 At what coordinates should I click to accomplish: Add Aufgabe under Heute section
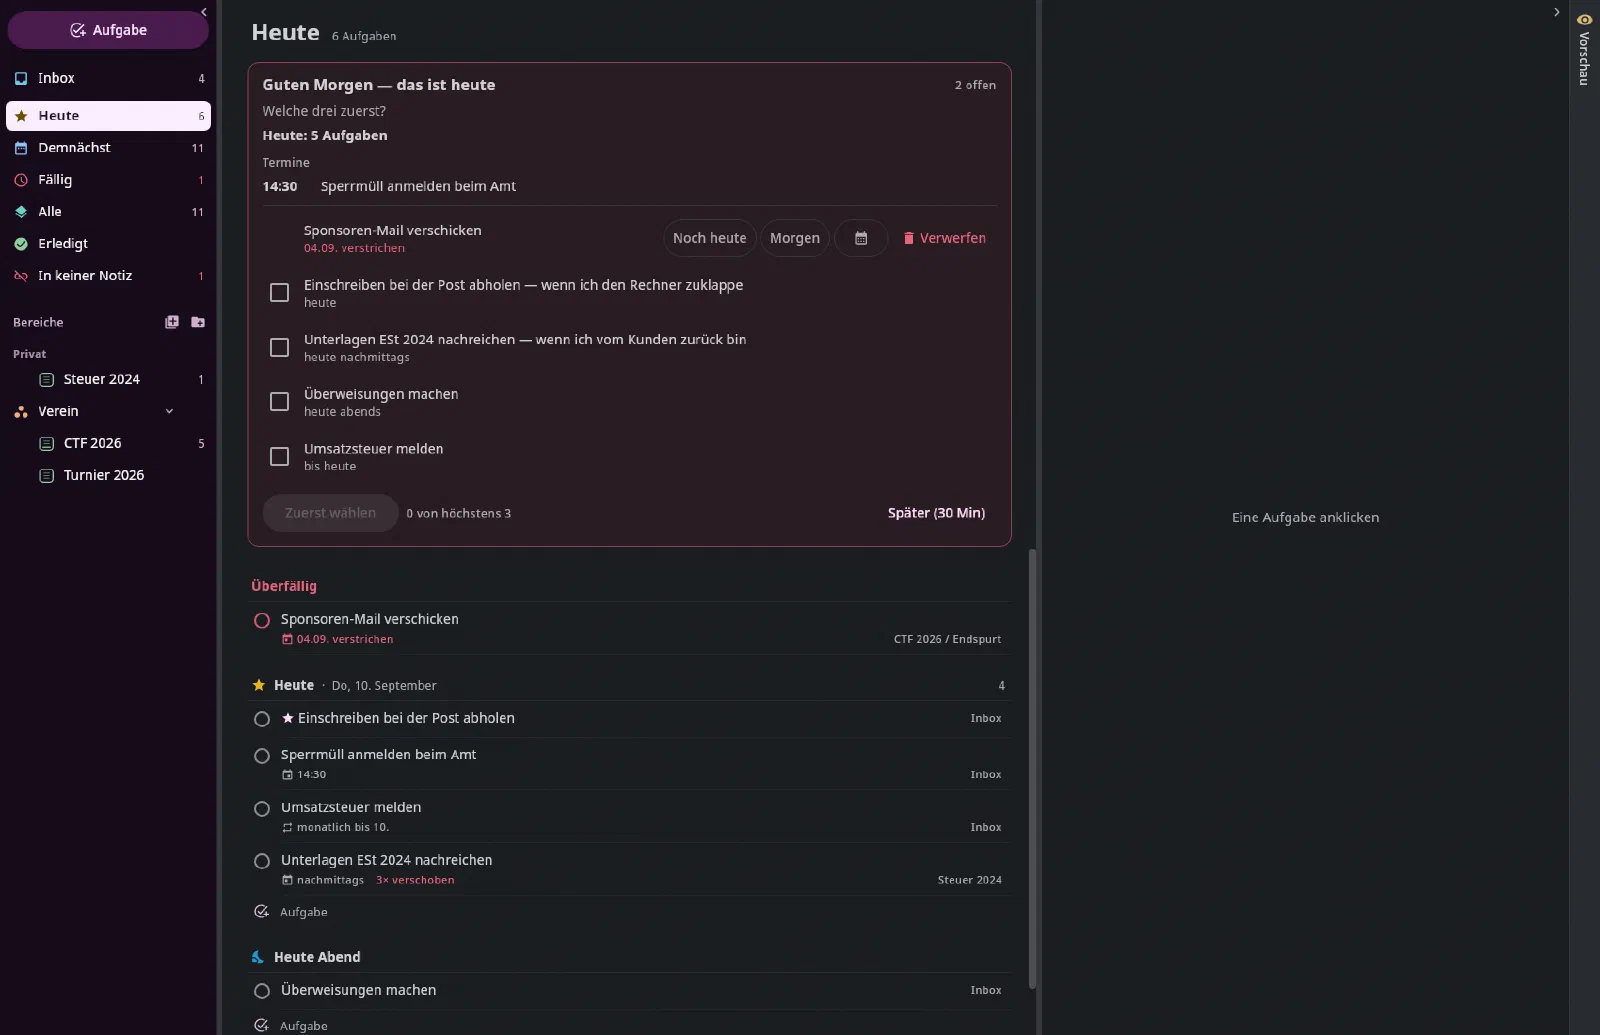[291, 912]
